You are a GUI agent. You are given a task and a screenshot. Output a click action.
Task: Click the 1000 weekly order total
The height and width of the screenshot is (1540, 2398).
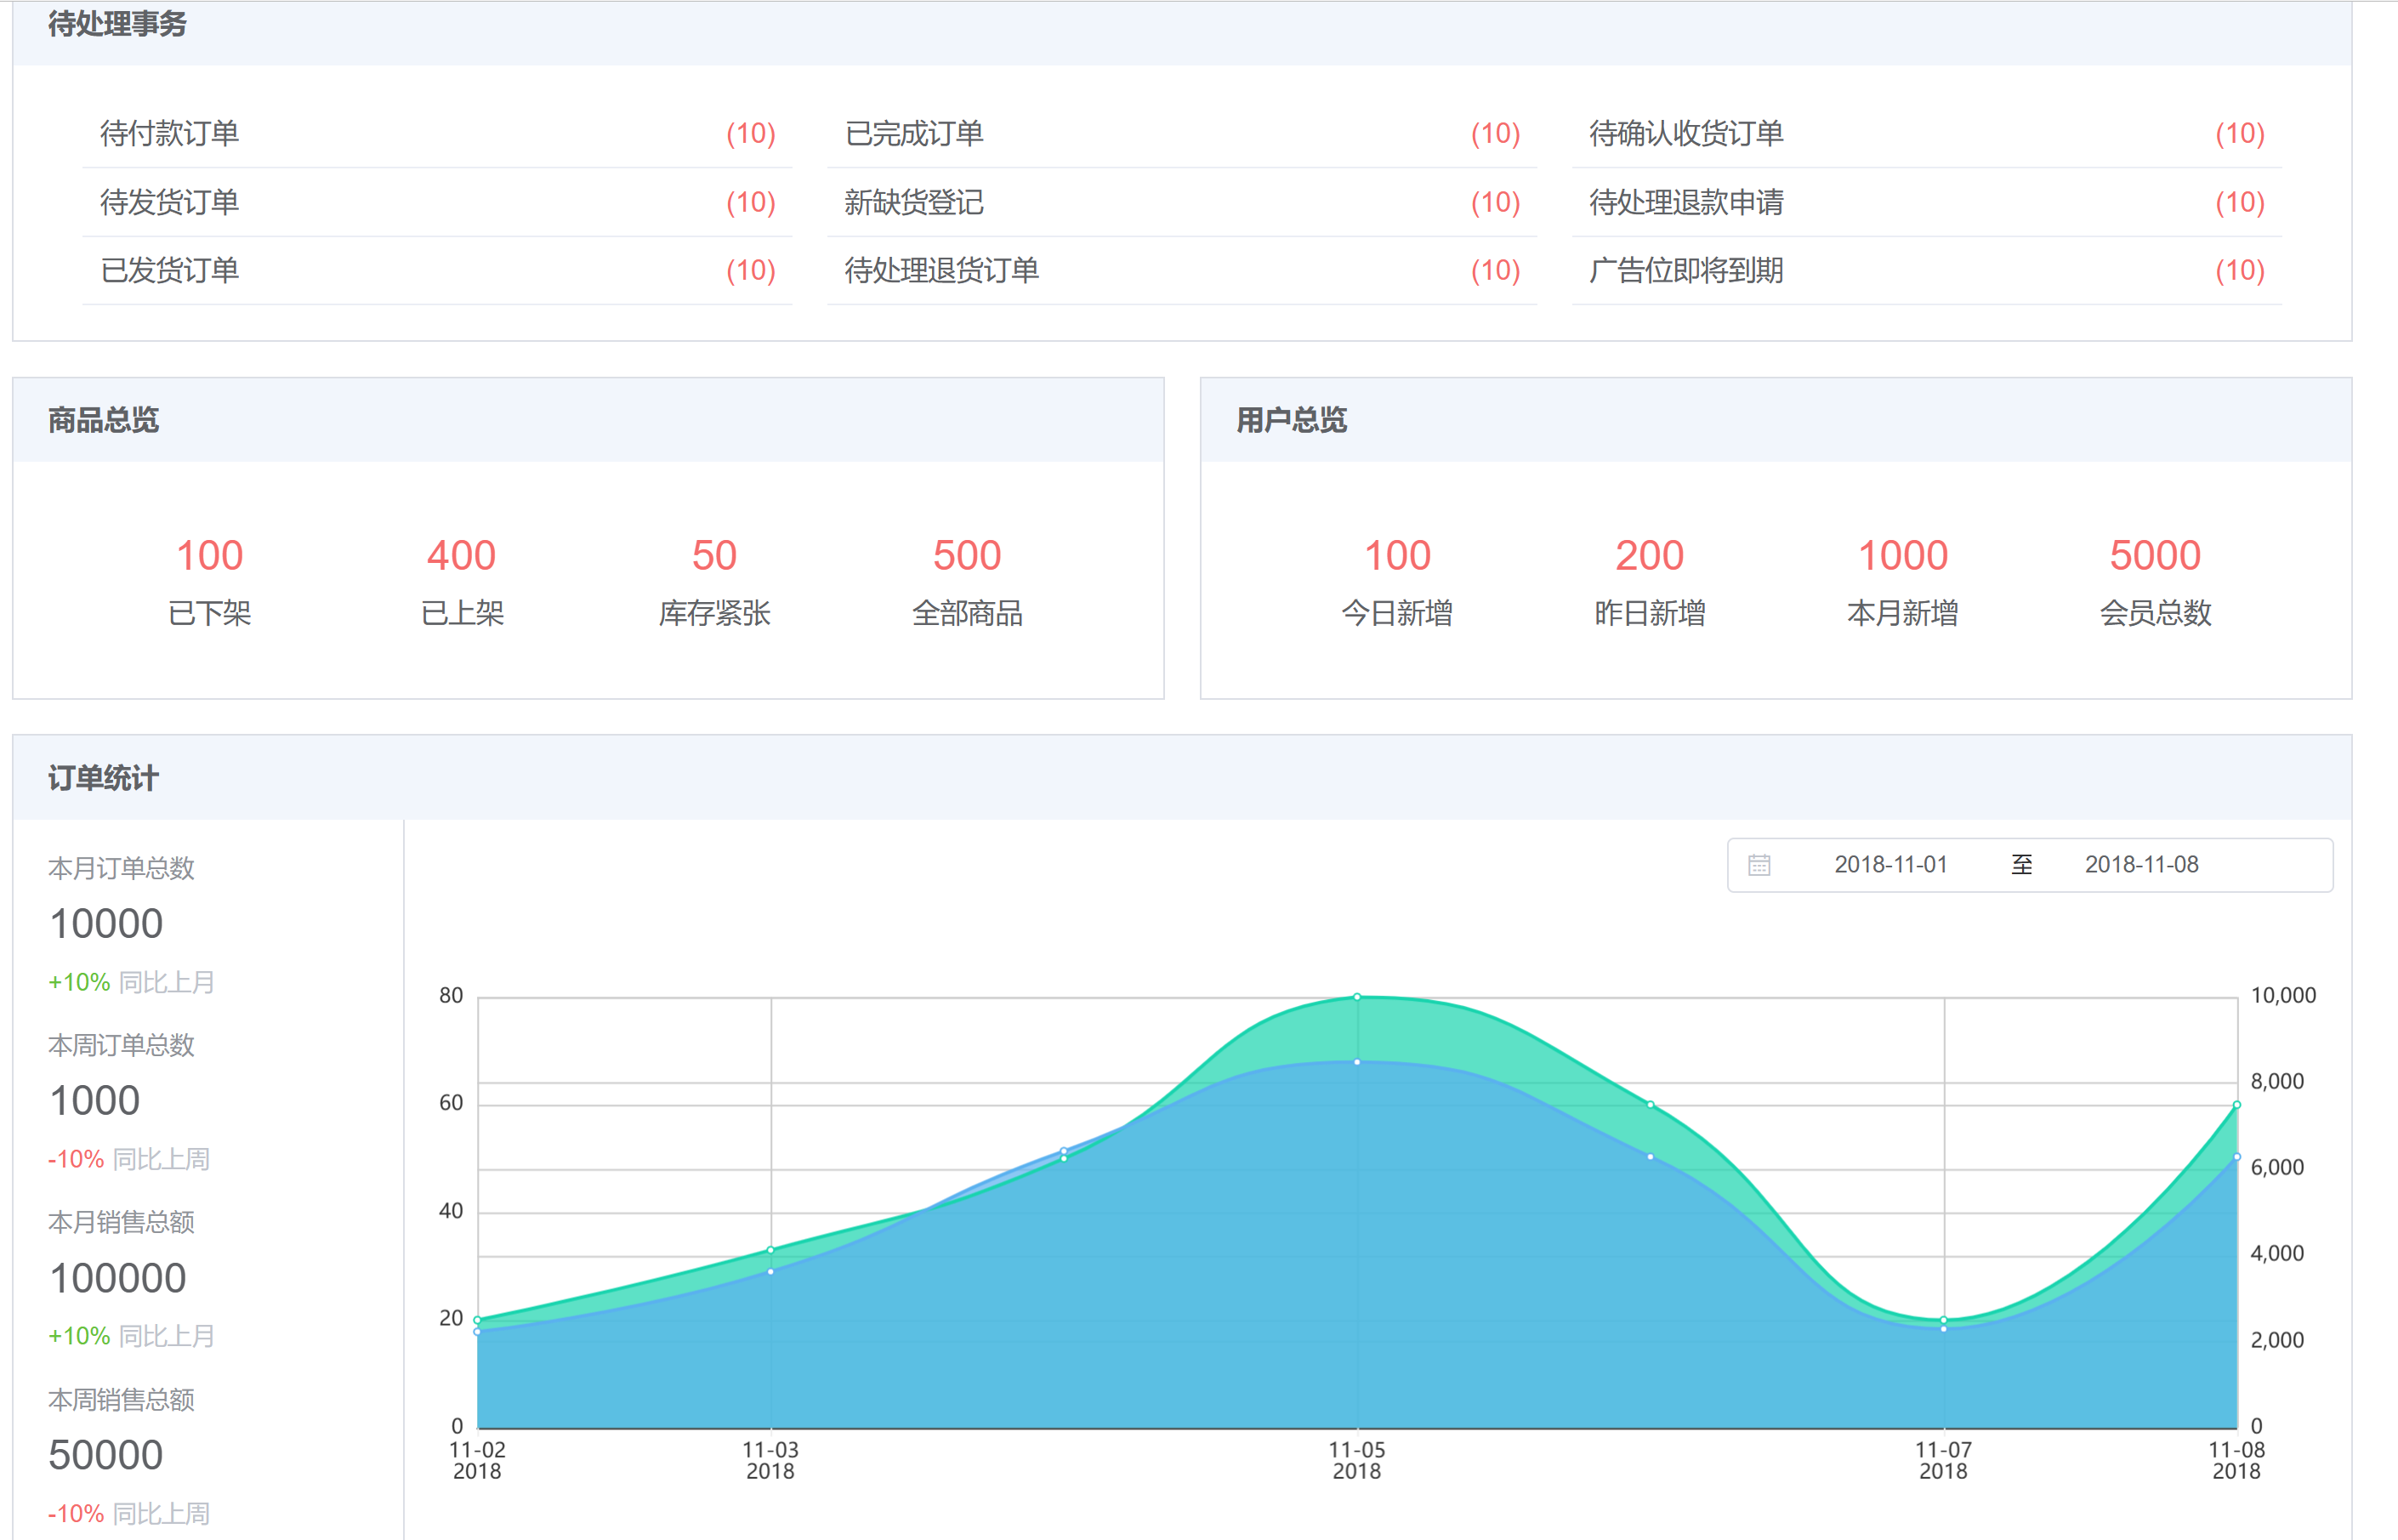pyautogui.click(x=94, y=1101)
